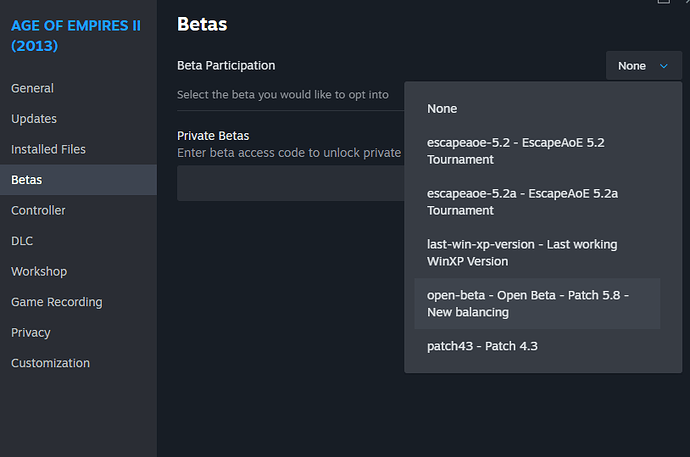Click the Age of Empires II (2013) title

click(76, 36)
